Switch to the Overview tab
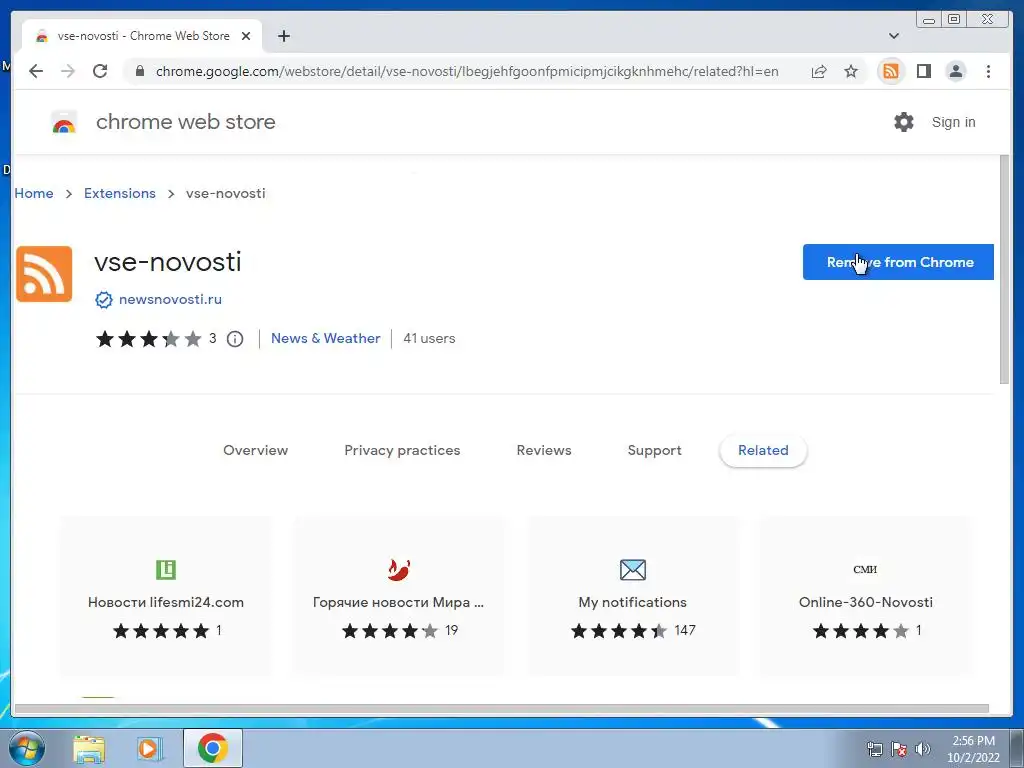 click(x=255, y=451)
